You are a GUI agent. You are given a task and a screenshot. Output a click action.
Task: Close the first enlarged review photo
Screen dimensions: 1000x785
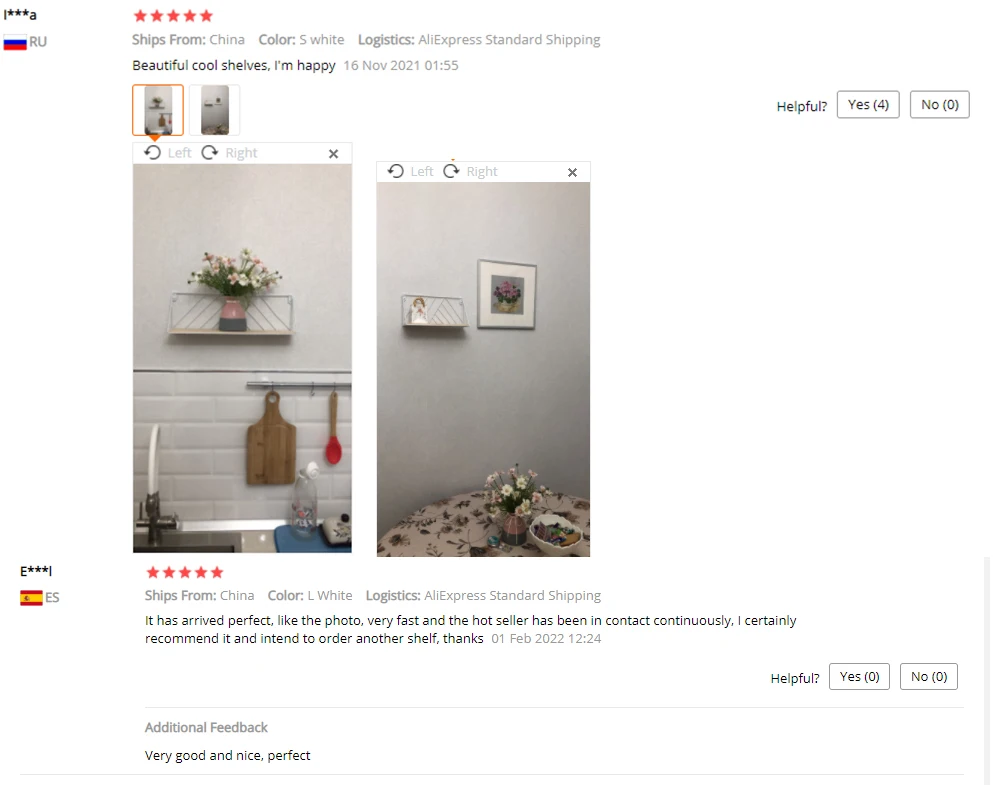(334, 154)
